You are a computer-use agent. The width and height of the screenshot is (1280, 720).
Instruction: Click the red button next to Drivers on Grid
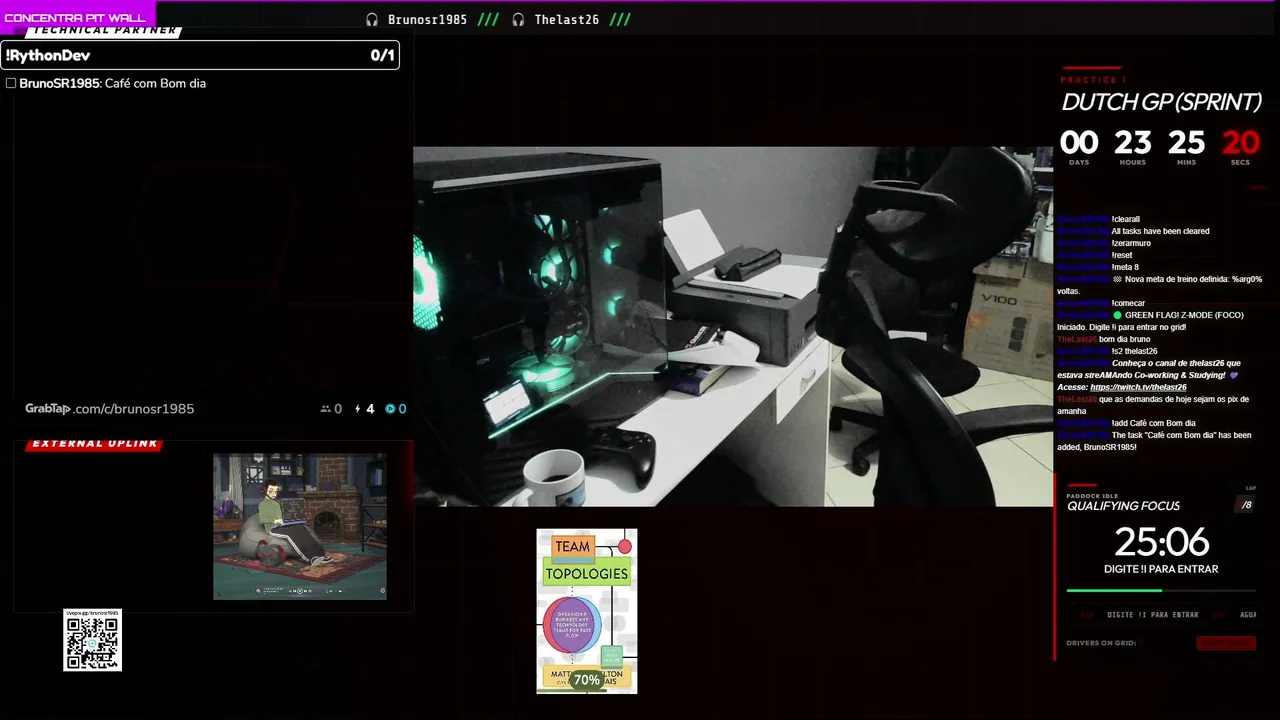(x=1225, y=643)
